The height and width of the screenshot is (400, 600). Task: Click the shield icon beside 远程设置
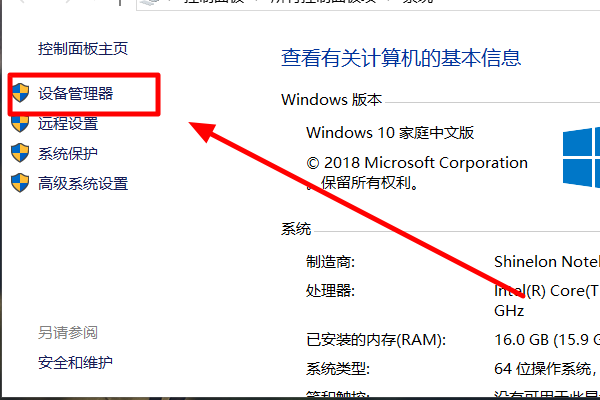pyautogui.click(x=20, y=123)
